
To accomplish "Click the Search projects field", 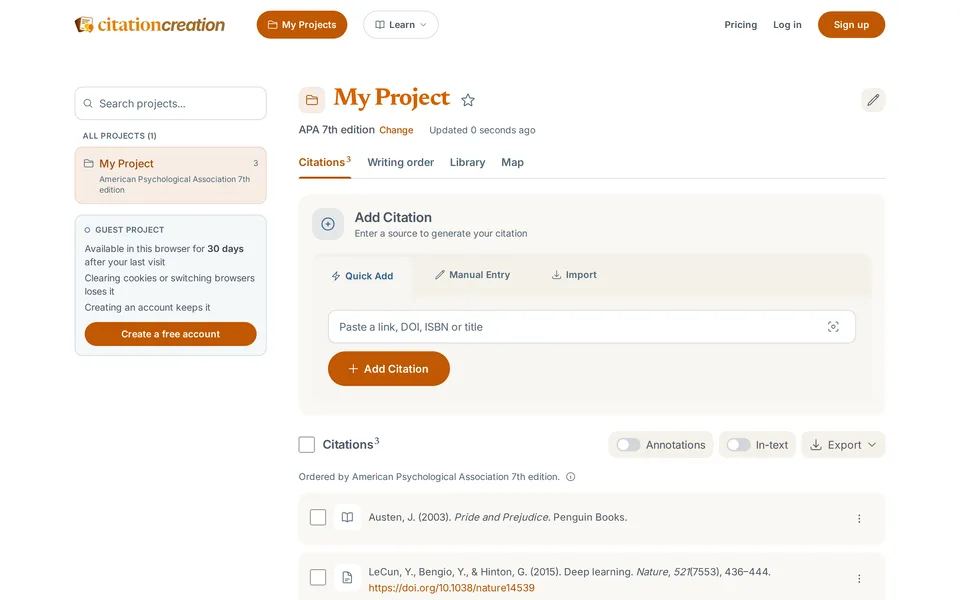I will click(x=171, y=103).
